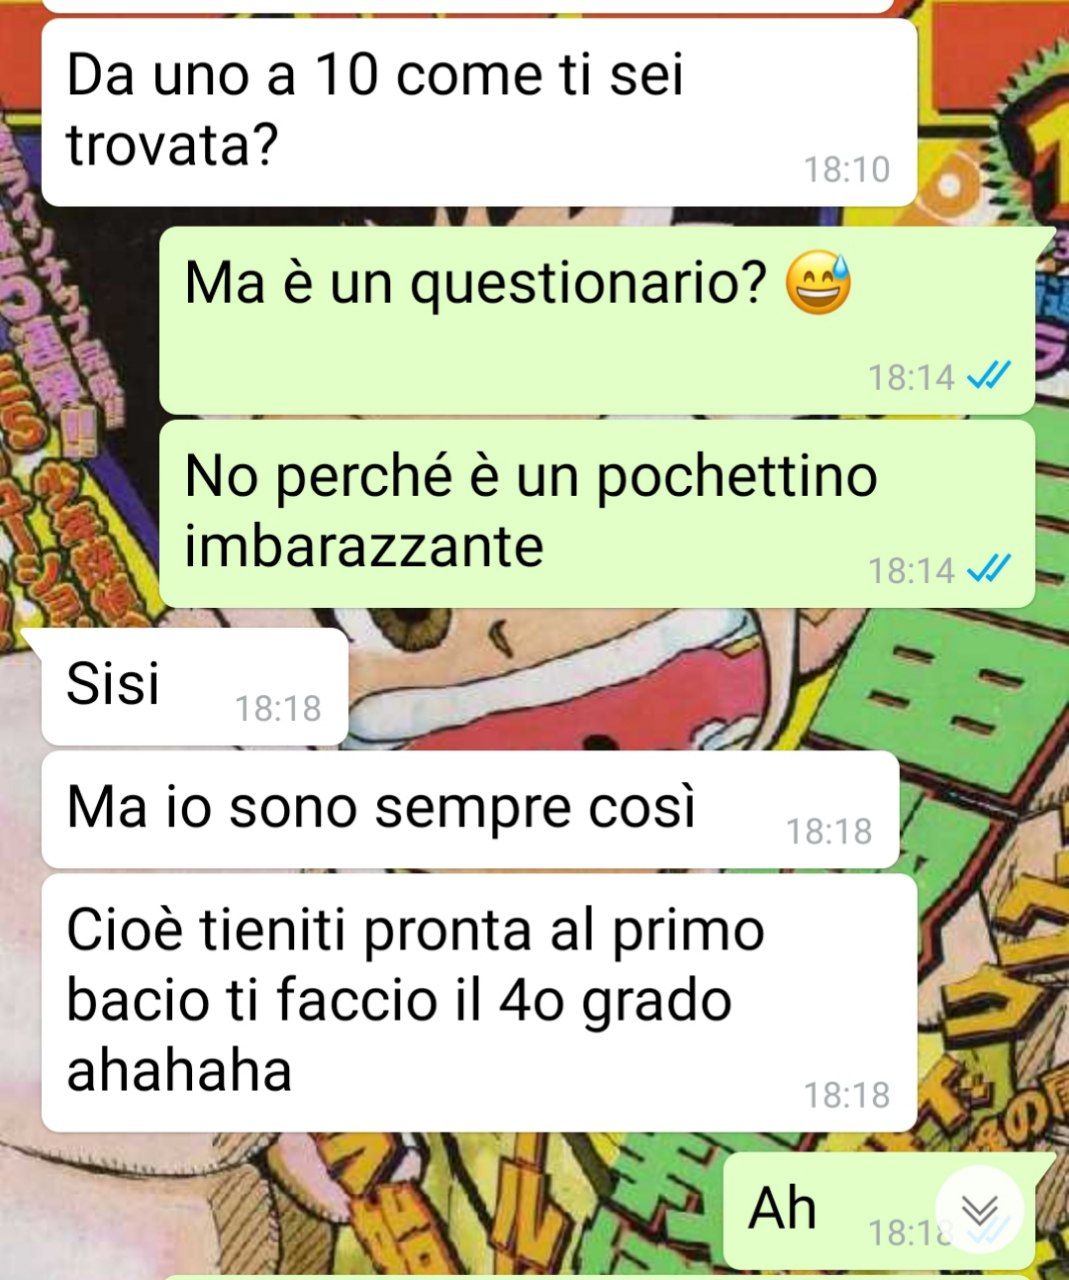Select the 'Ma io sono sempre così' message
Screen dimensions: 1069x1280
tap(470, 809)
